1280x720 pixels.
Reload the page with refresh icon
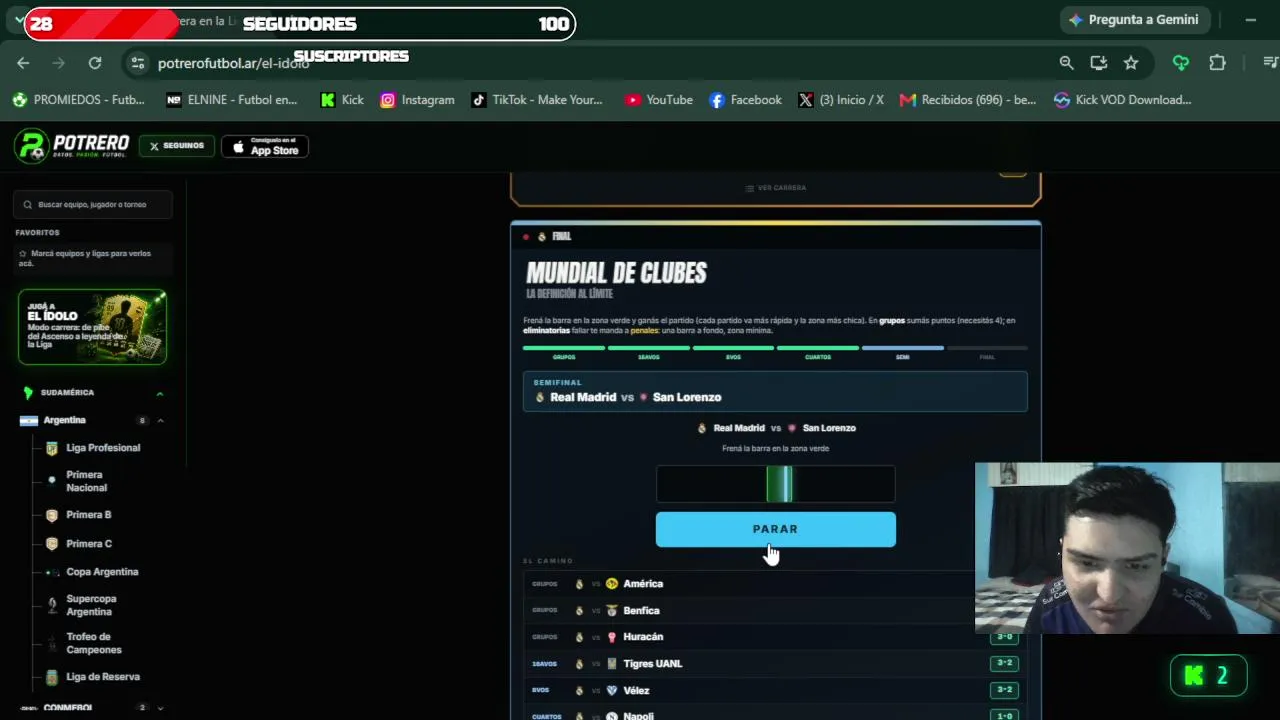pyautogui.click(x=95, y=63)
